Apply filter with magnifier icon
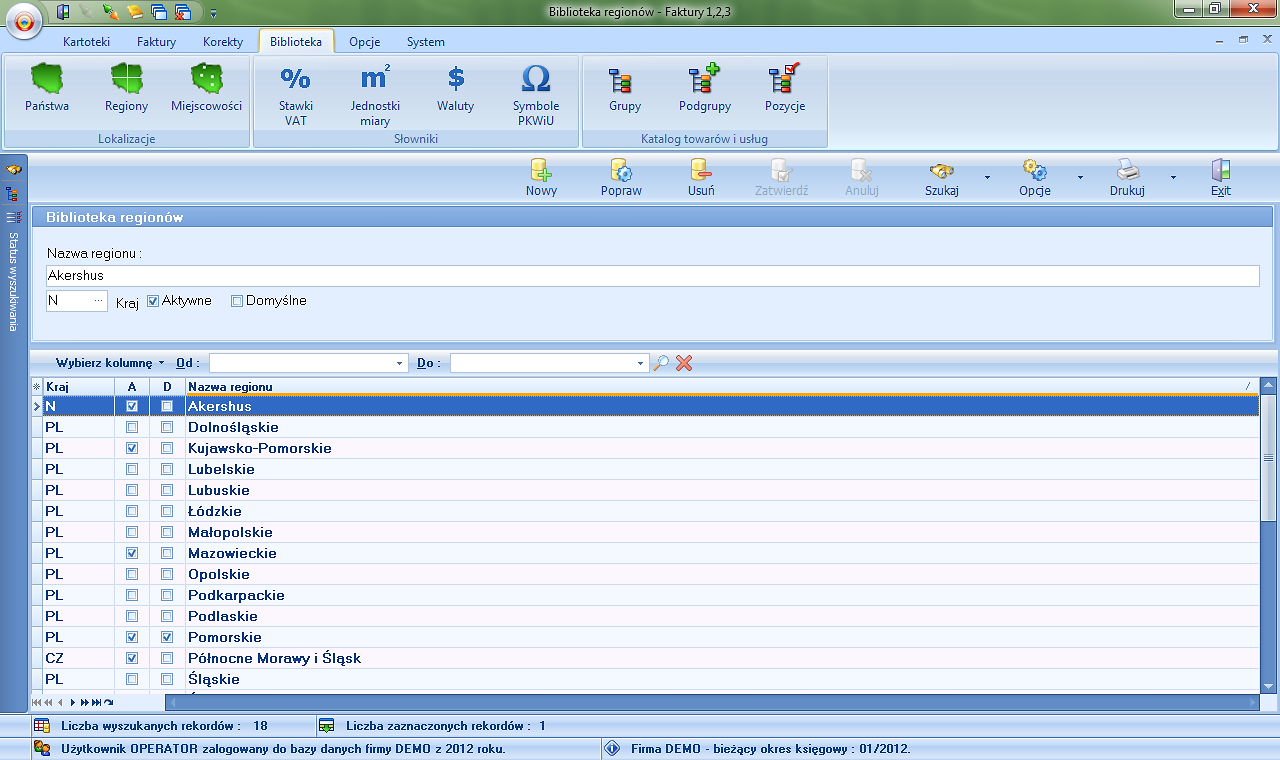 661,363
